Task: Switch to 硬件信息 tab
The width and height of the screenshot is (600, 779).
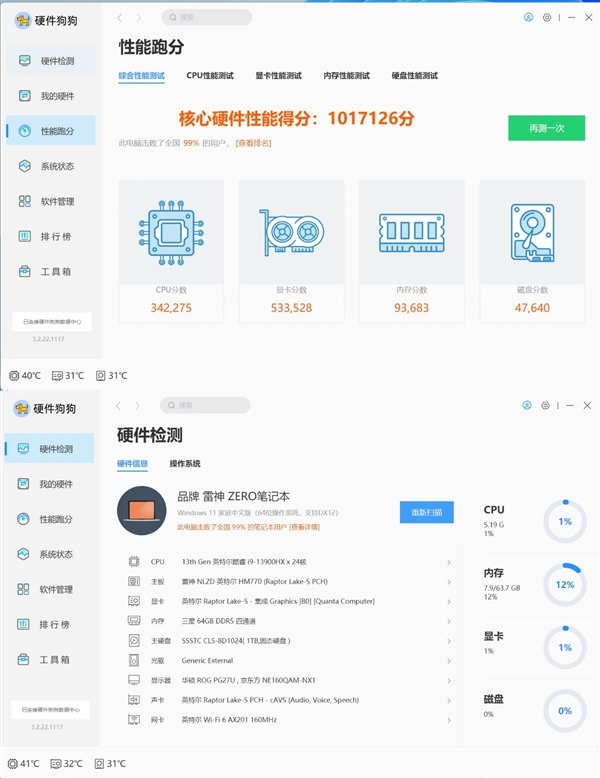Action: point(133,464)
